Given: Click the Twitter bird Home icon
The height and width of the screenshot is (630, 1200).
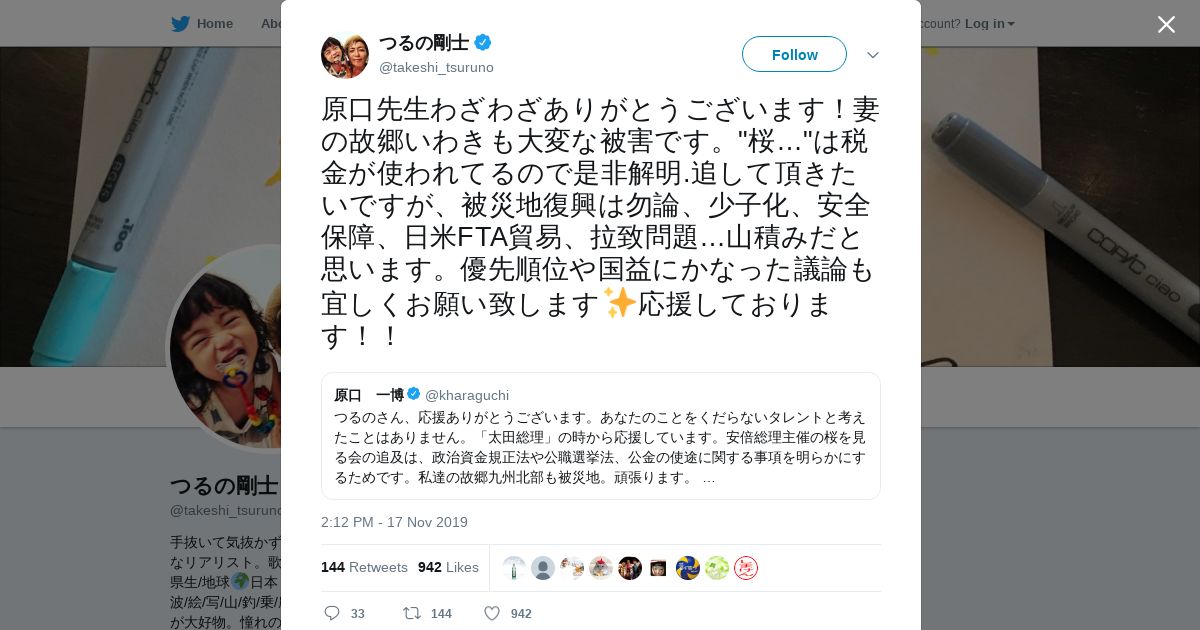Looking at the screenshot, I should pos(180,23).
